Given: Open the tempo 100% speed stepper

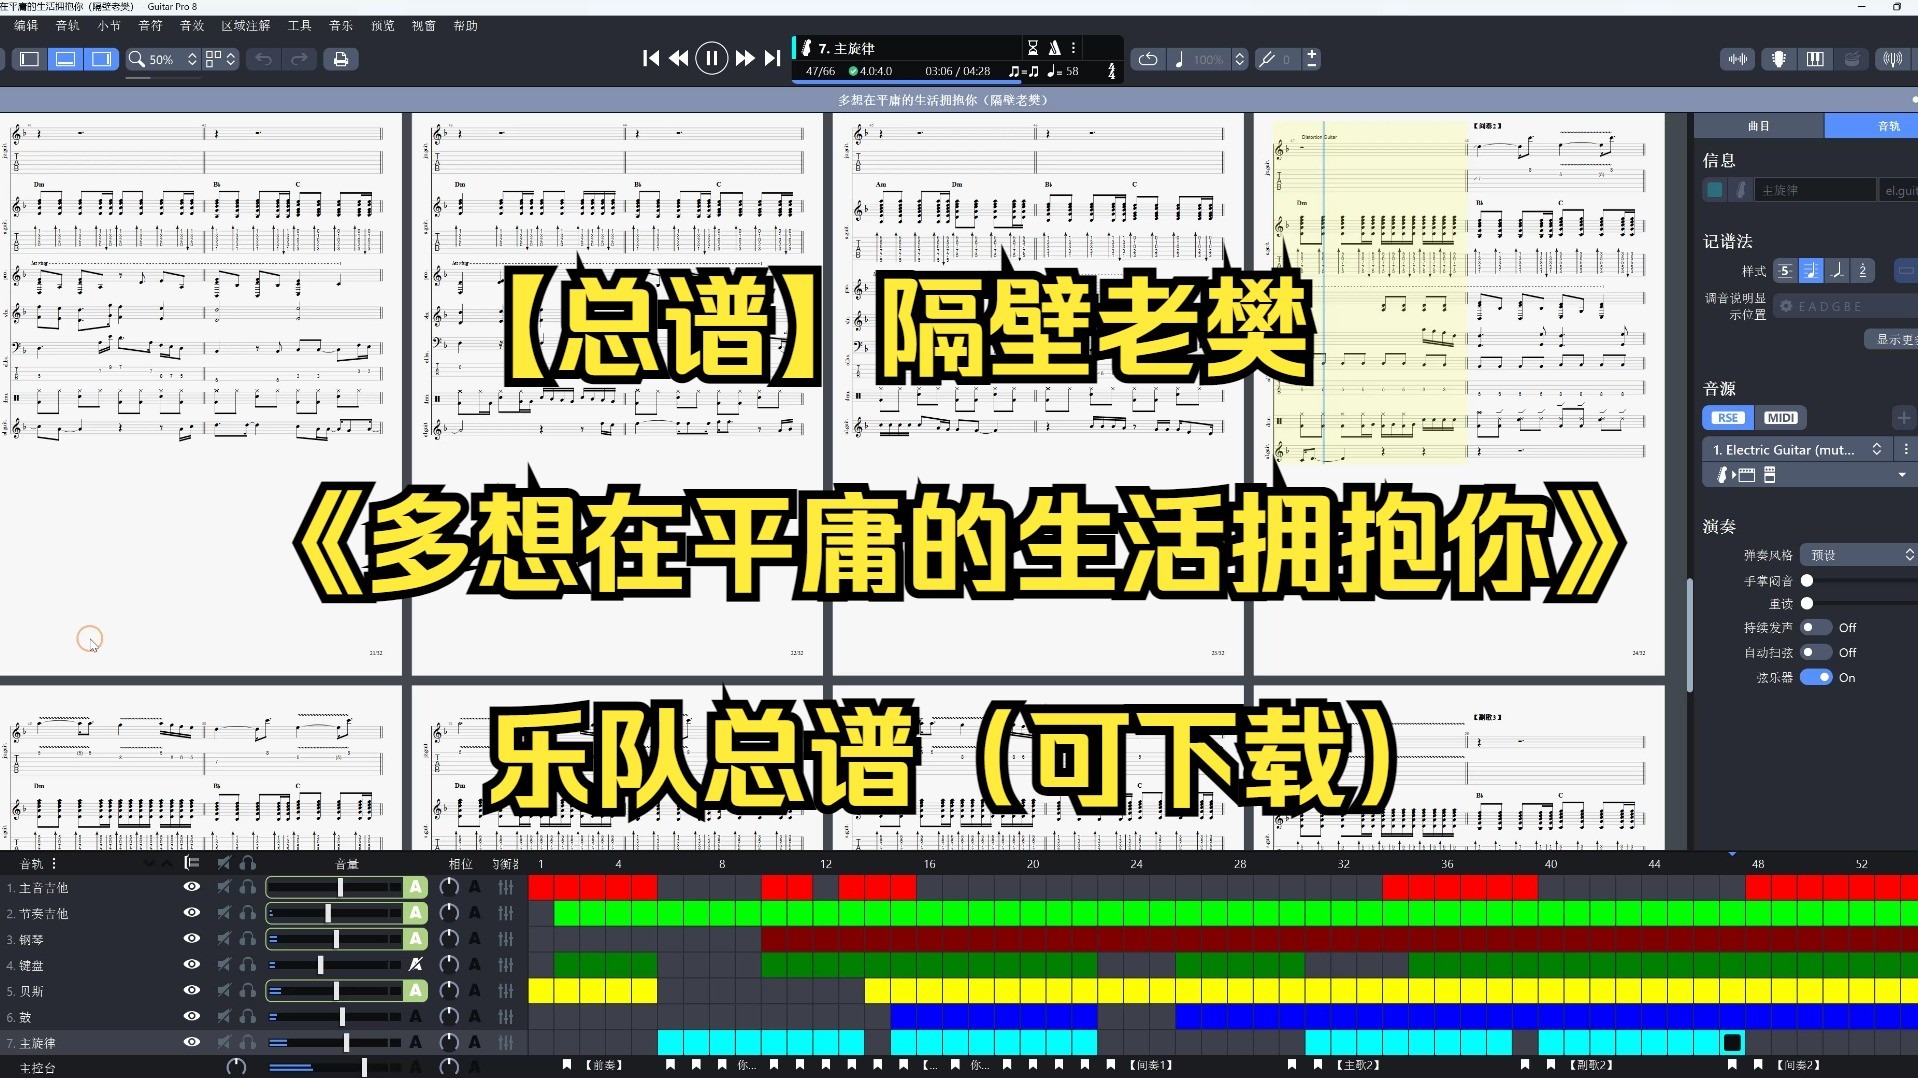Looking at the screenshot, I should click(x=1240, y=59).
